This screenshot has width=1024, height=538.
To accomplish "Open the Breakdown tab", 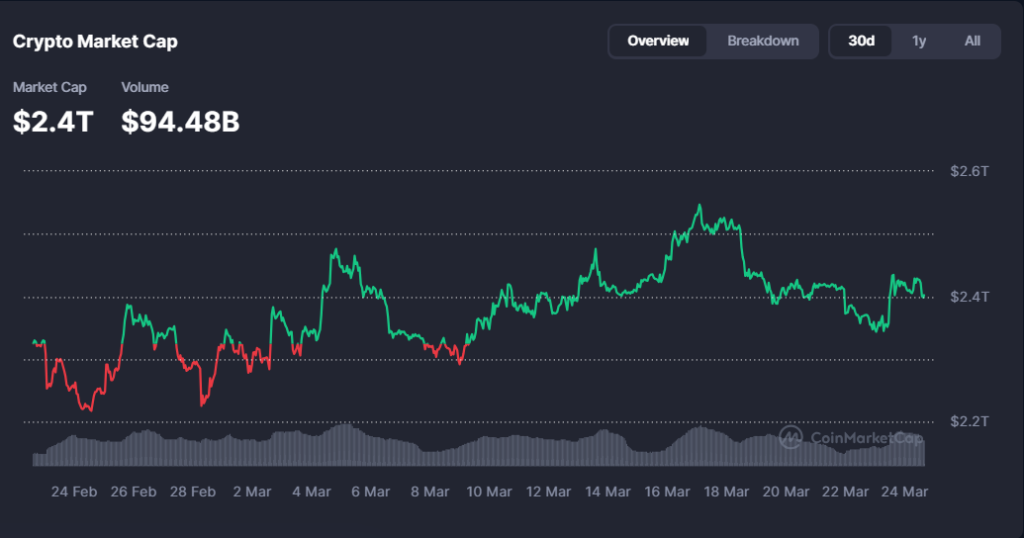I will tap(763, 41).
